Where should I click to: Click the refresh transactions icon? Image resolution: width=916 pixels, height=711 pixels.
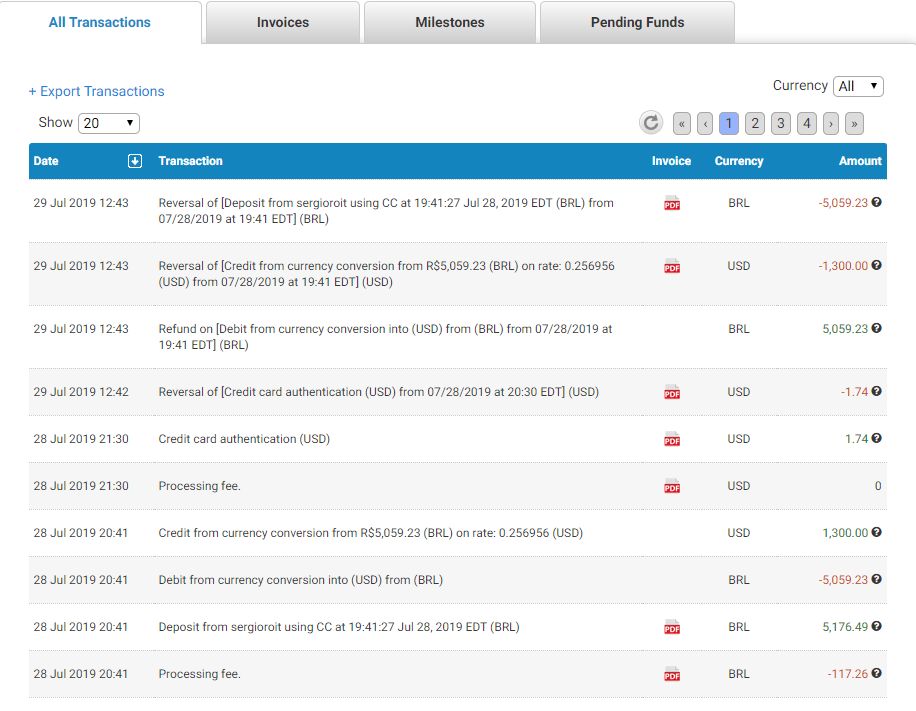point(651,123)
